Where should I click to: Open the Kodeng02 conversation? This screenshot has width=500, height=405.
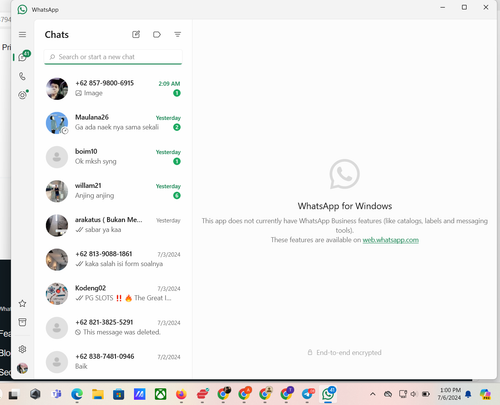click(x=113, y=293)
